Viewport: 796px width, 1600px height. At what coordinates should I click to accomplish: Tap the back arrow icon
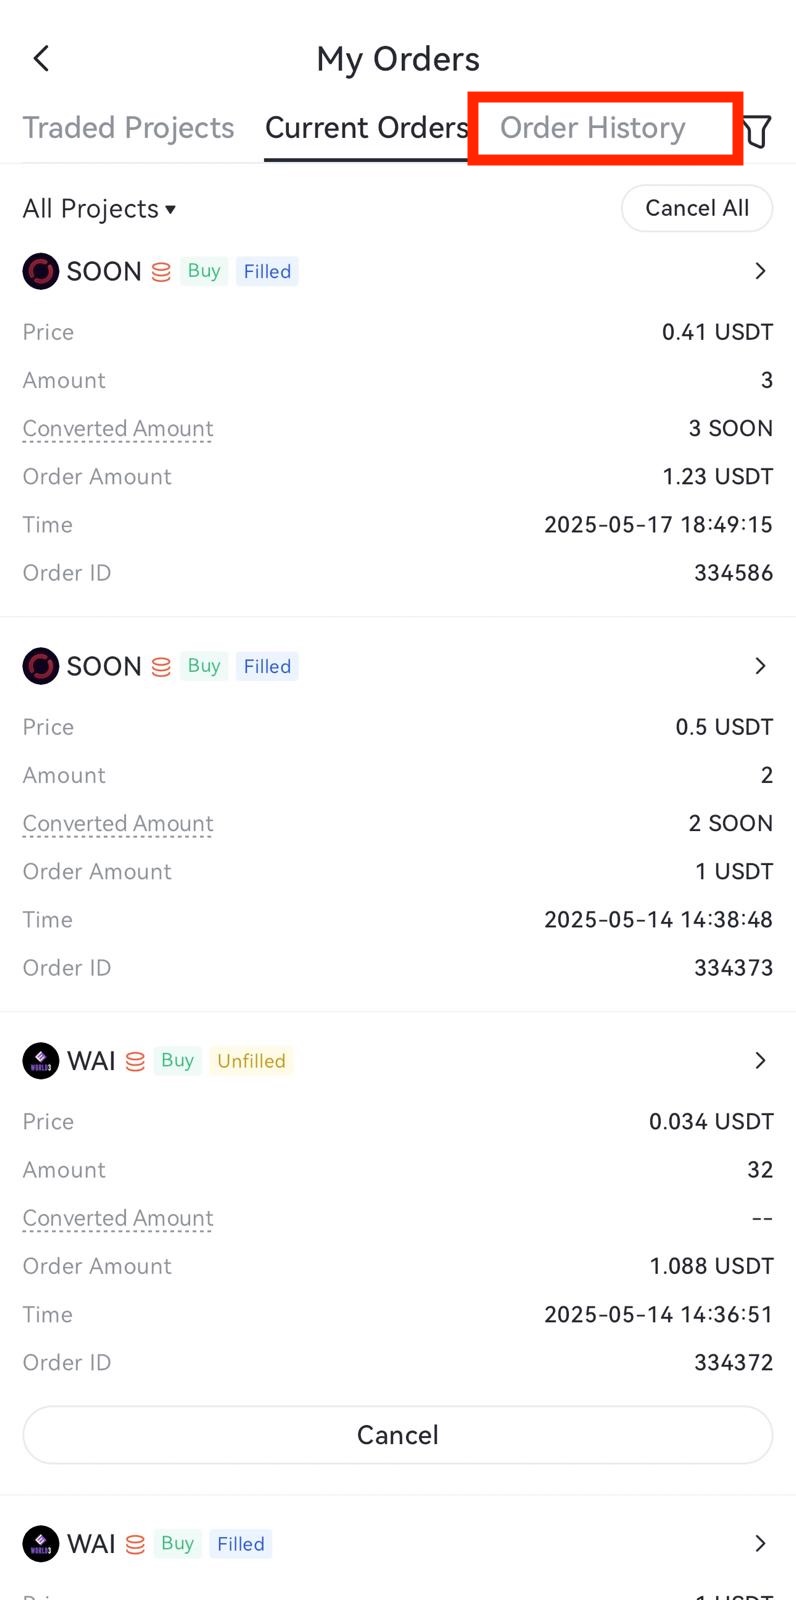(41, 59)
